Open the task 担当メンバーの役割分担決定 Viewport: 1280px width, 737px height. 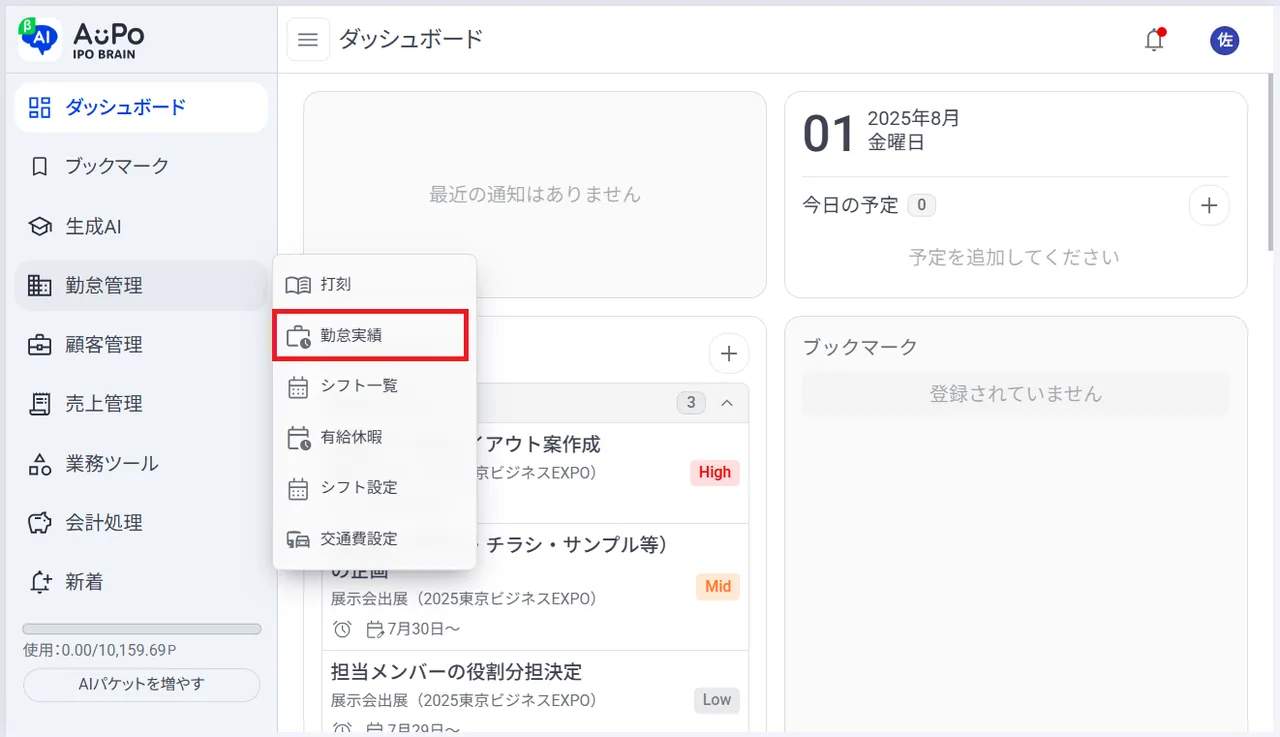456,671
